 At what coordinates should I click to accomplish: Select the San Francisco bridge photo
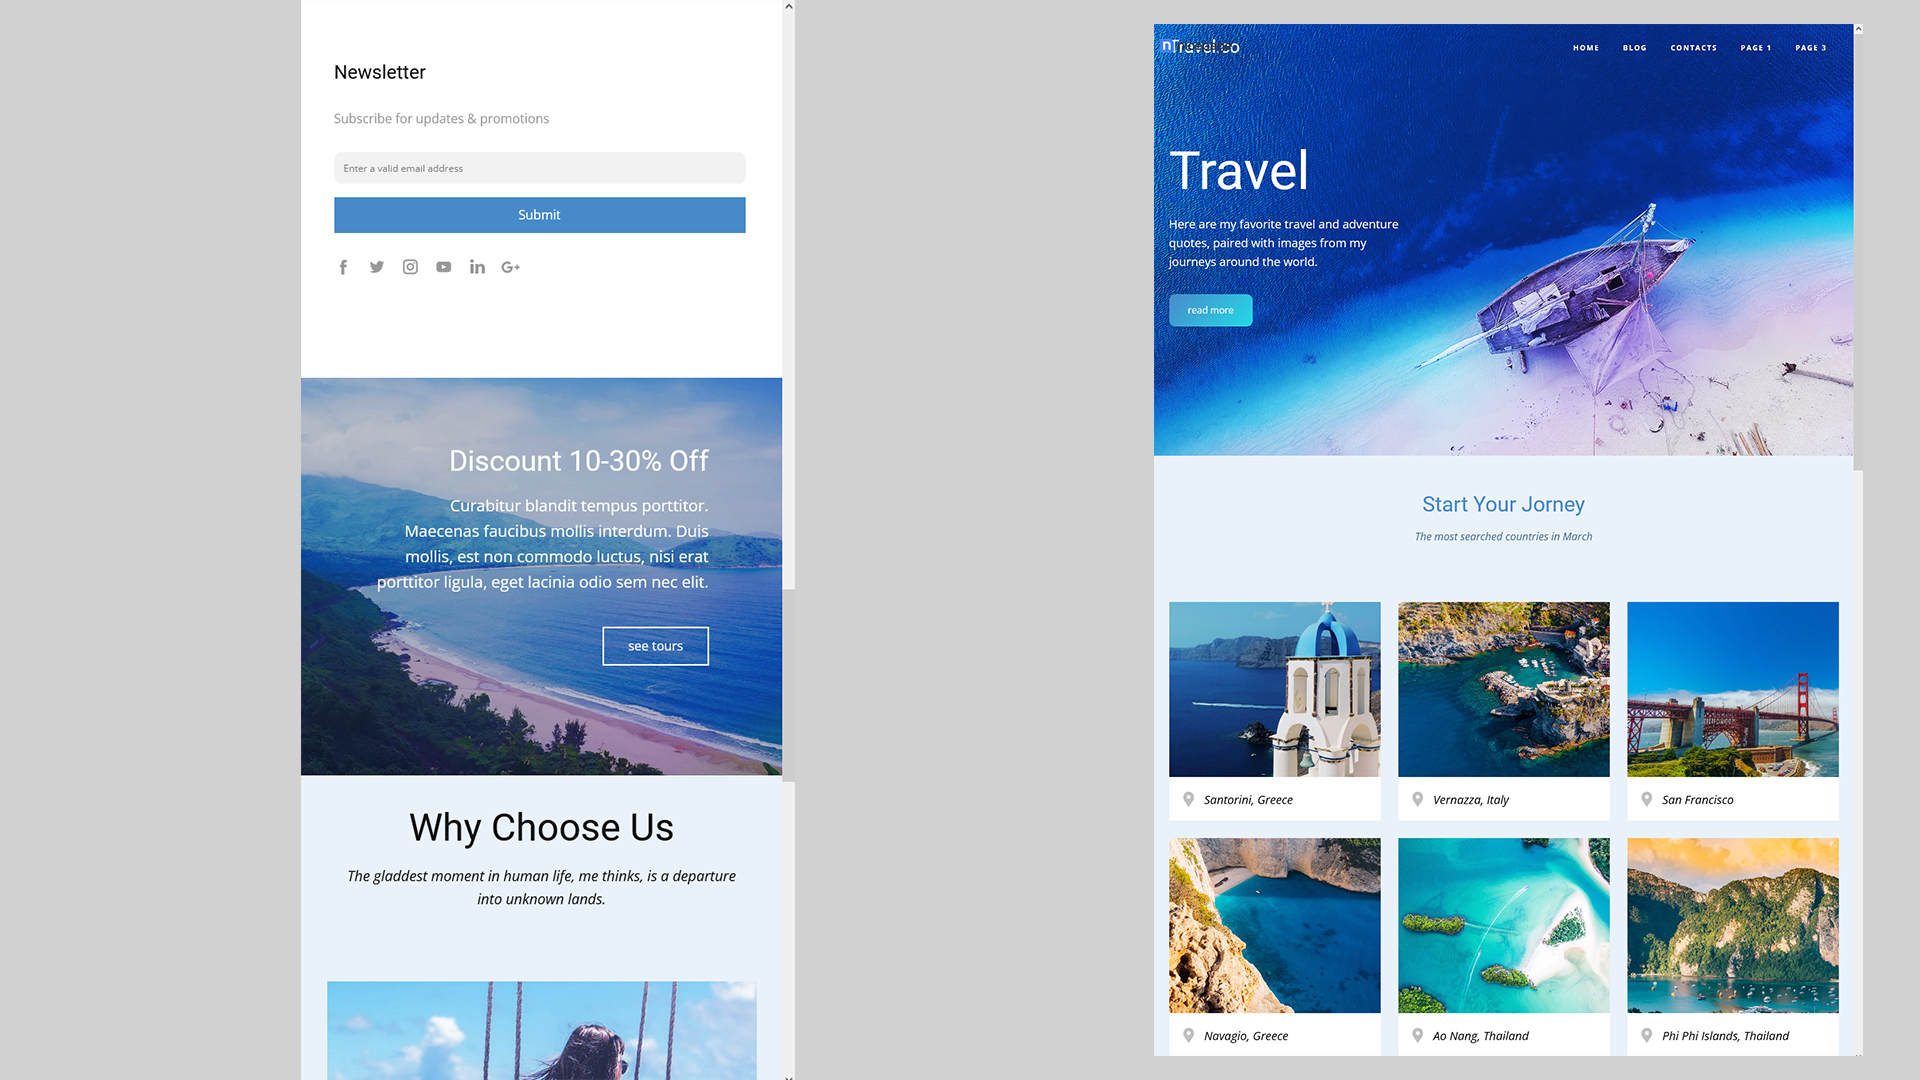(x=1732, y=689)
